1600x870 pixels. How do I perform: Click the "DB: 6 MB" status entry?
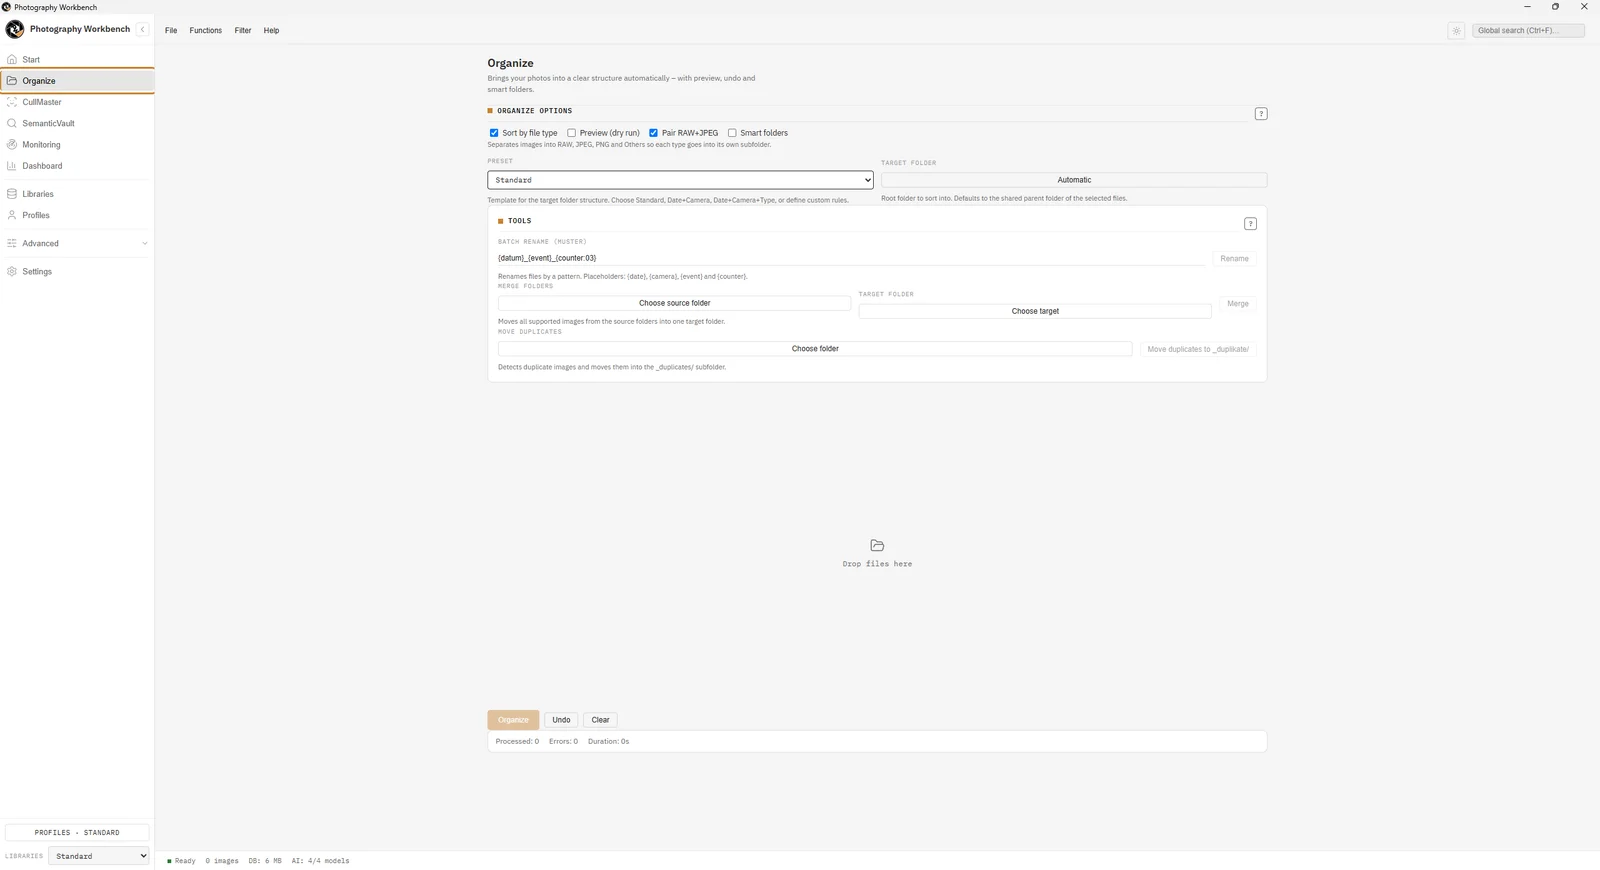(265, 861)
